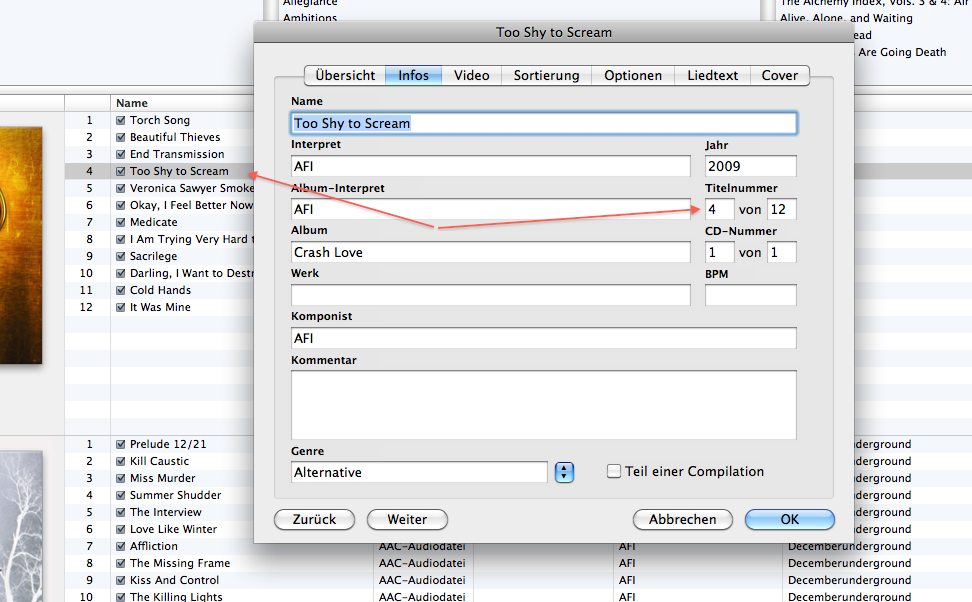This screenshot has height=602, width=972.
Task: Toggle the Miss Murder checkbox
Action: [x=121, y=478]
